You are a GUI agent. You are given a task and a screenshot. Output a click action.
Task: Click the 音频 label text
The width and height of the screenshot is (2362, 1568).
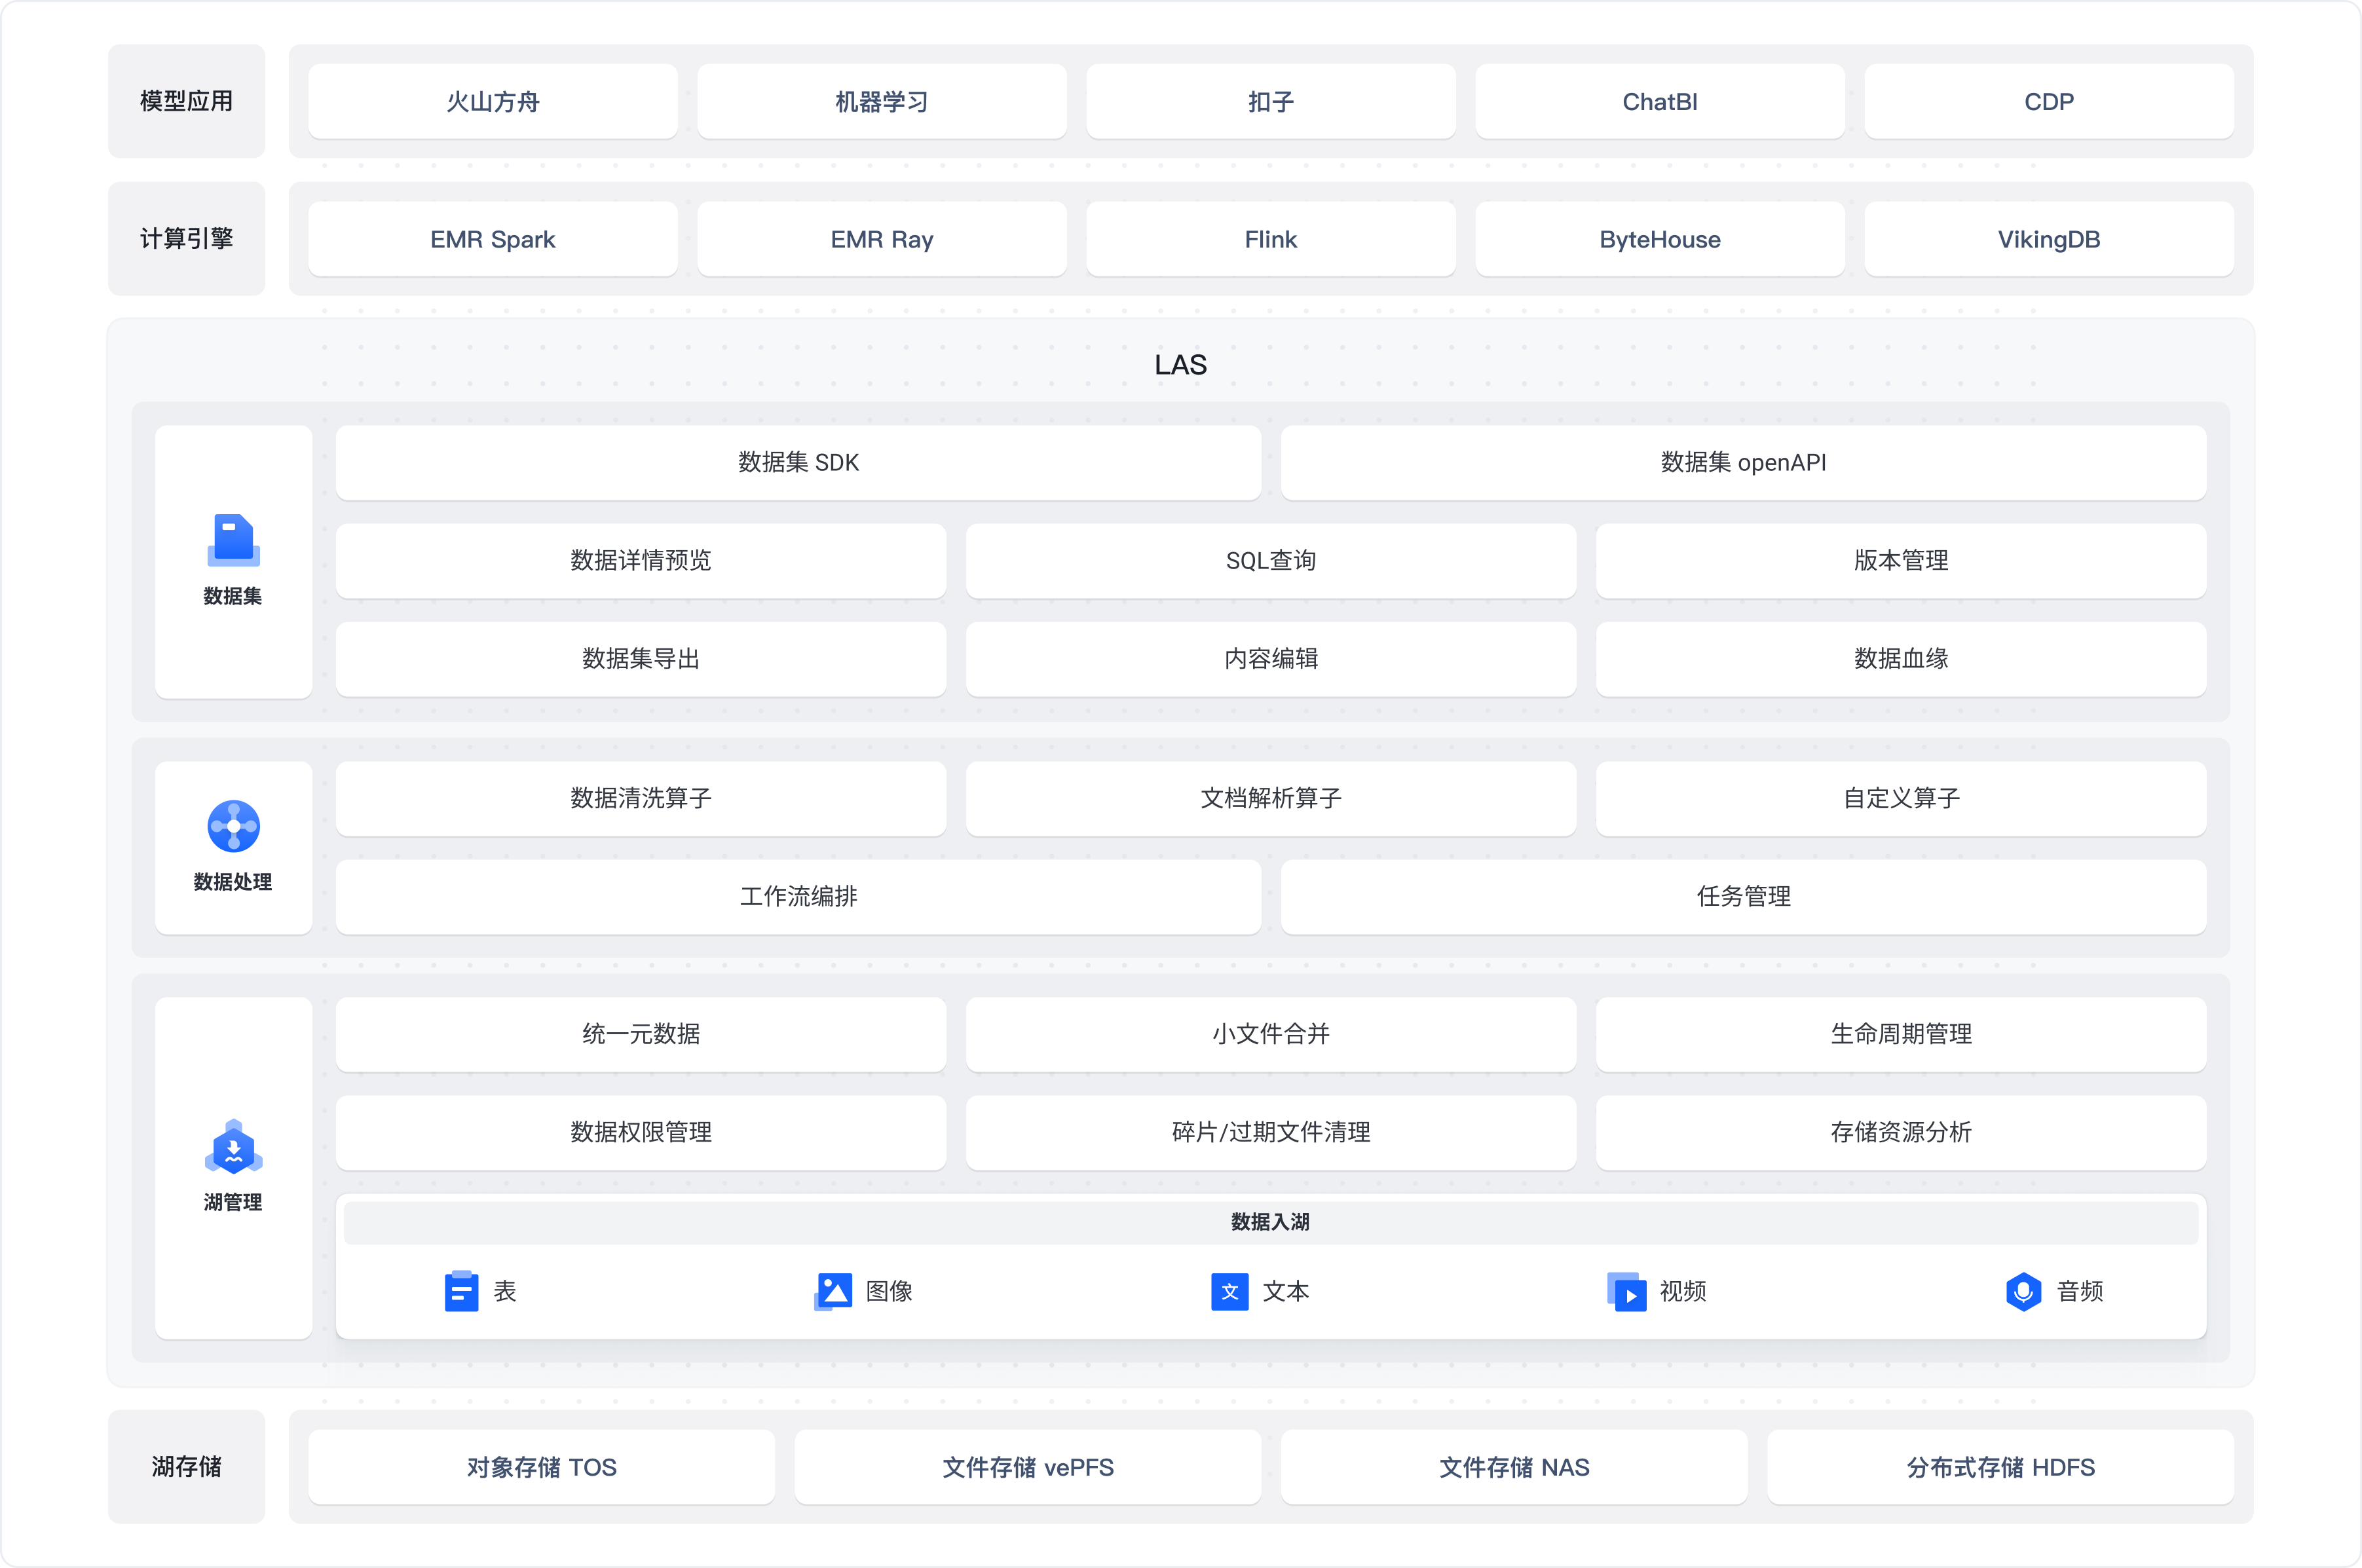click(x=2080, y=1291)
